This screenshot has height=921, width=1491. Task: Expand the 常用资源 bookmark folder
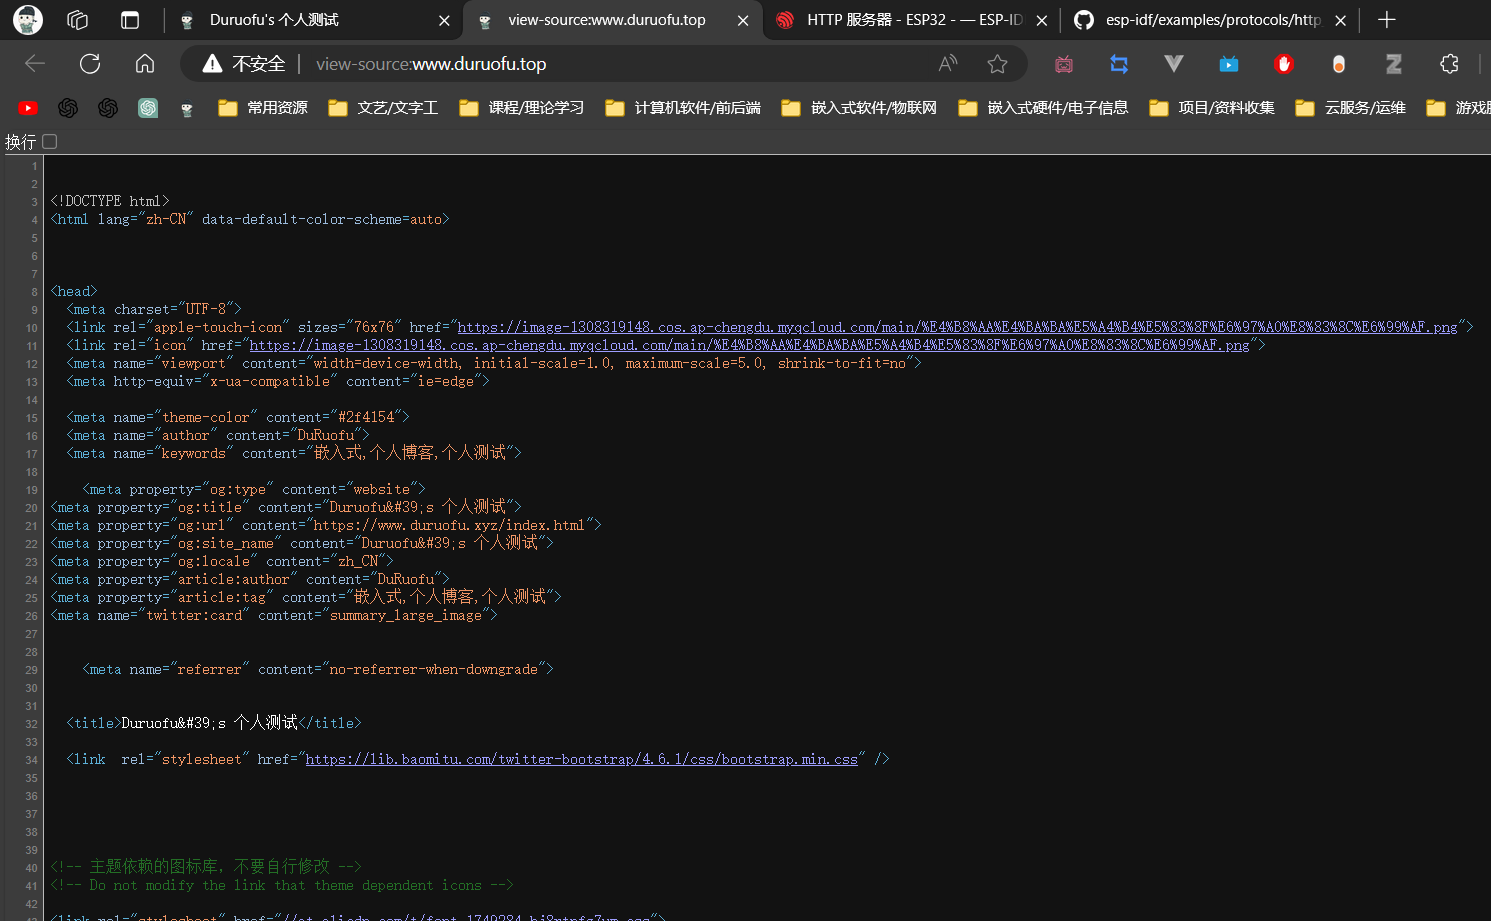pos(263,108)
